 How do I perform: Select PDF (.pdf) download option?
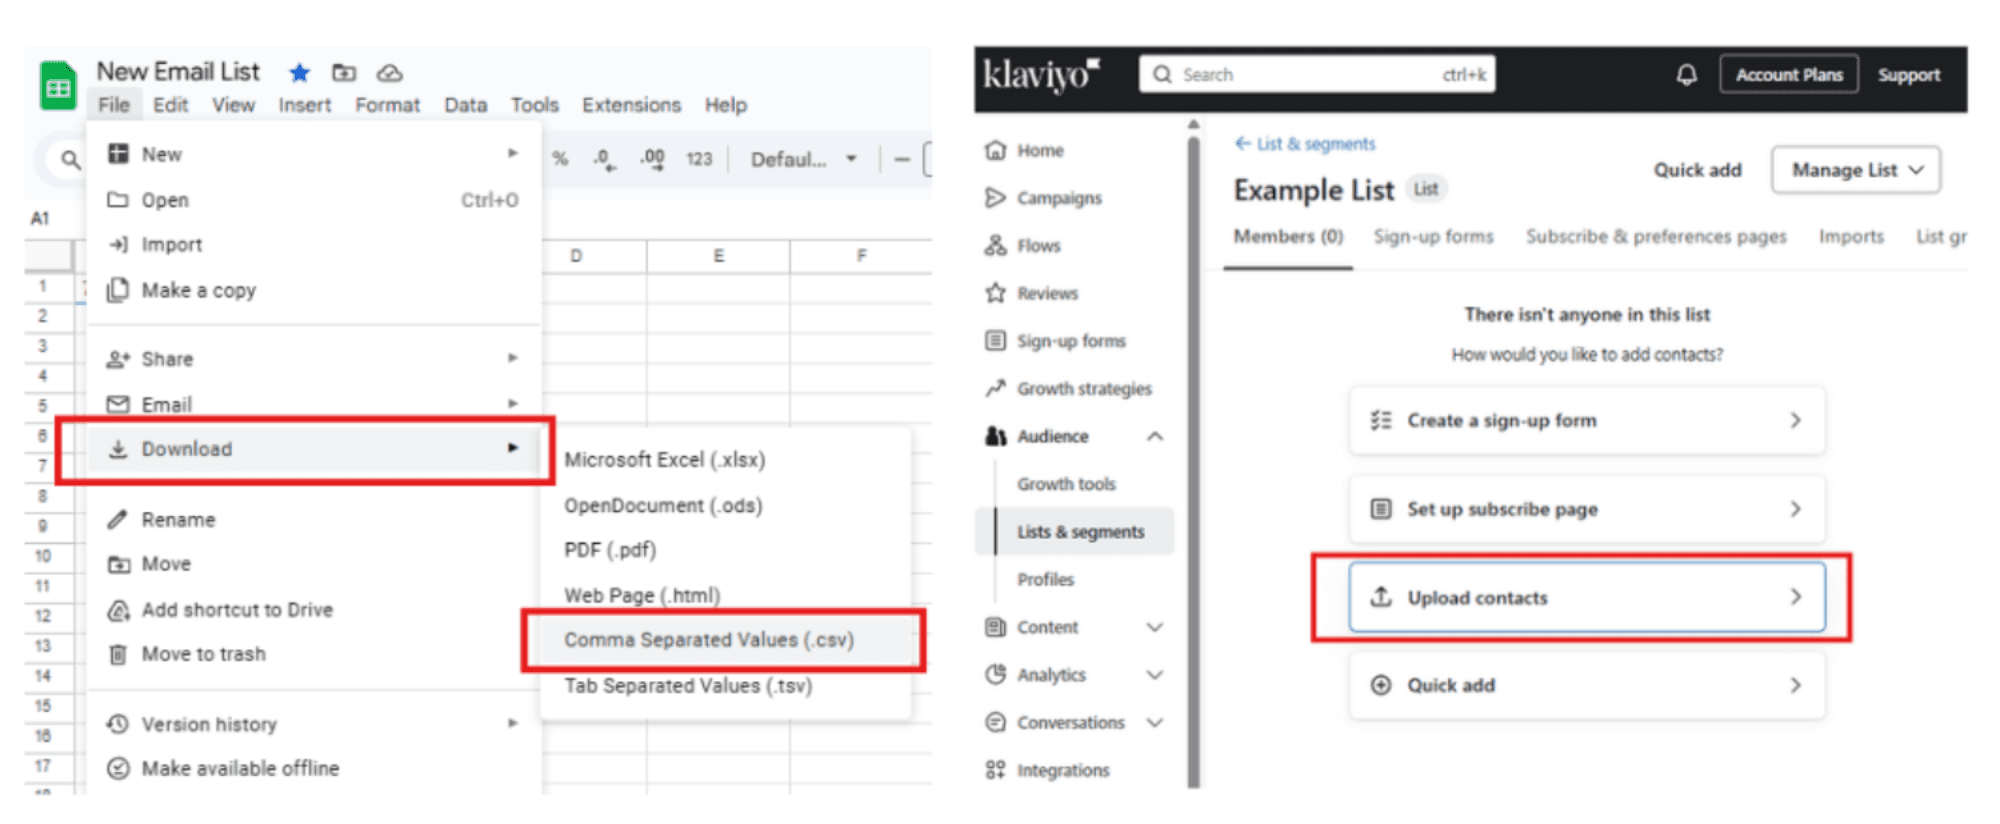point(610,550)
